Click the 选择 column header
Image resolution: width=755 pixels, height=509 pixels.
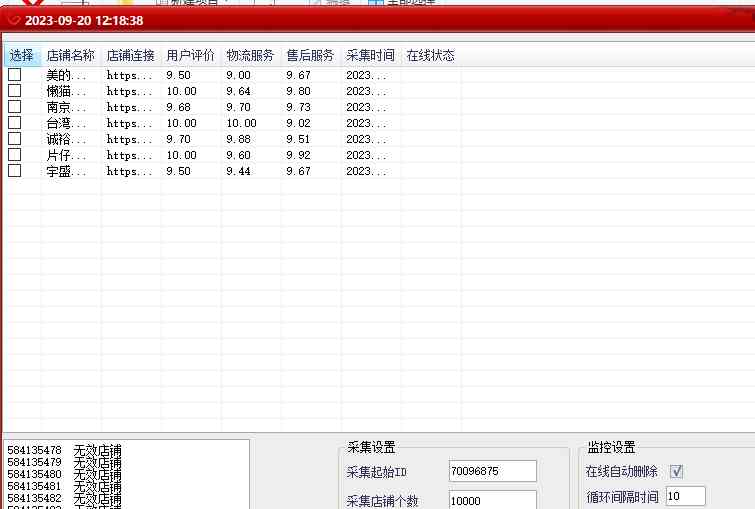21,56
